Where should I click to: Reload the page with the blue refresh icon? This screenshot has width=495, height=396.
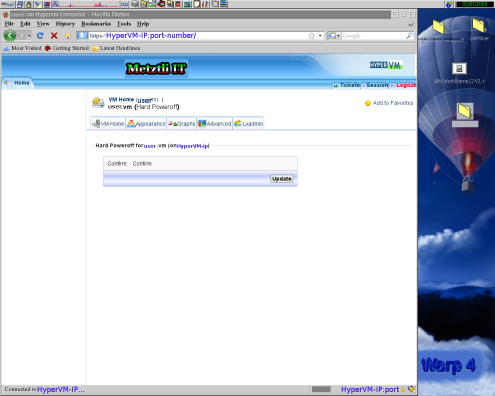(x=40, y=36)
